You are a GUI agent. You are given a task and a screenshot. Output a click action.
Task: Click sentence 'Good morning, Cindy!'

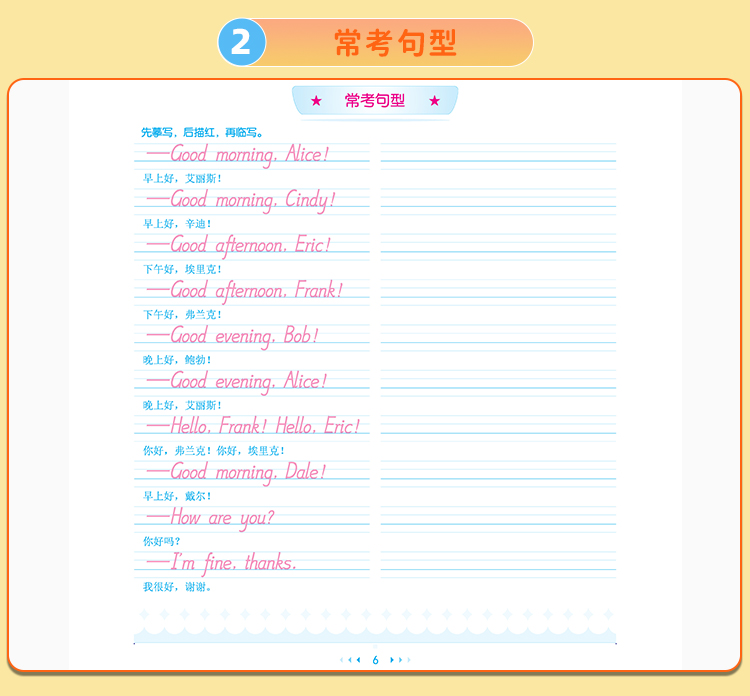click(x=241, y=200)
